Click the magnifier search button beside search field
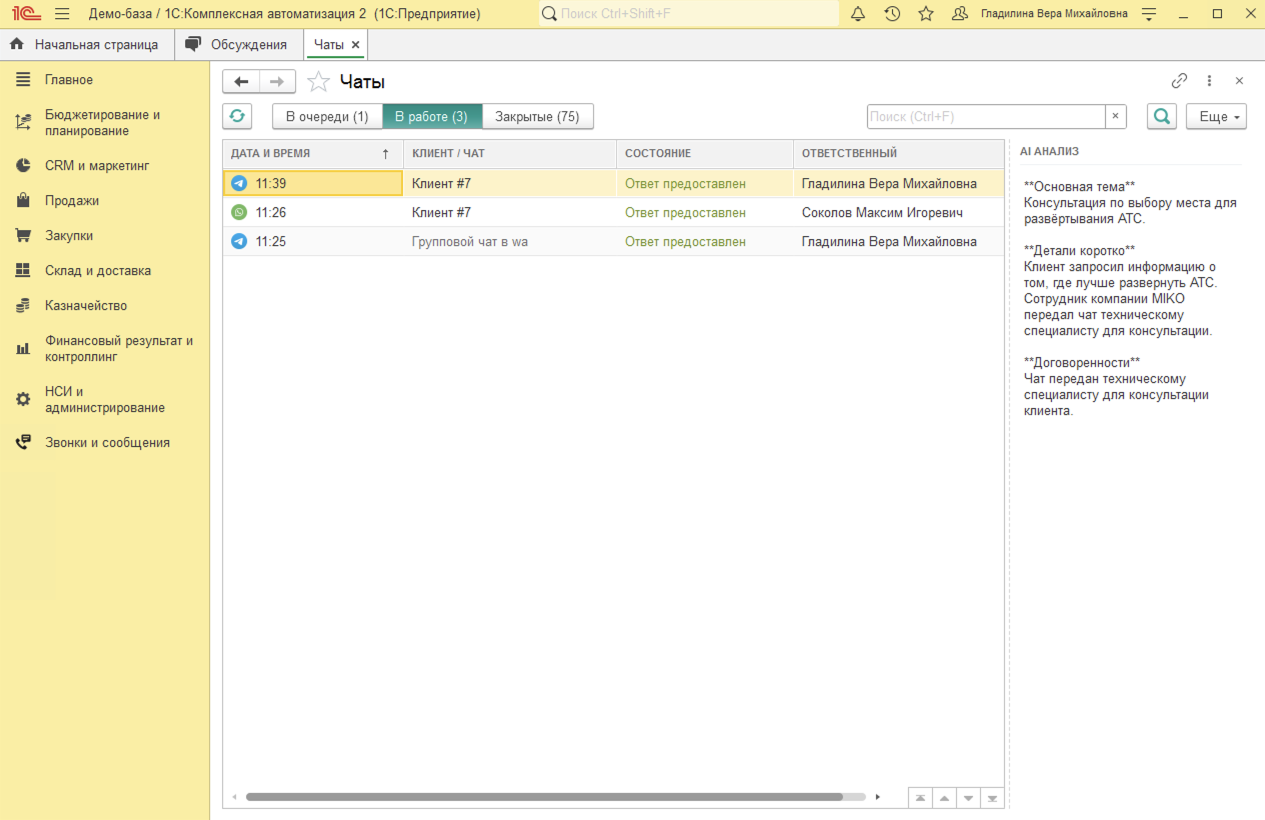This screenshot has height=820, width=1265. 1161,116
